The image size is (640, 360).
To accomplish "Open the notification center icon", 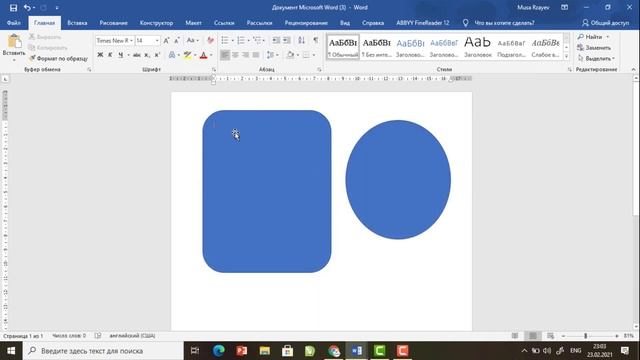I will click(625, 351).
